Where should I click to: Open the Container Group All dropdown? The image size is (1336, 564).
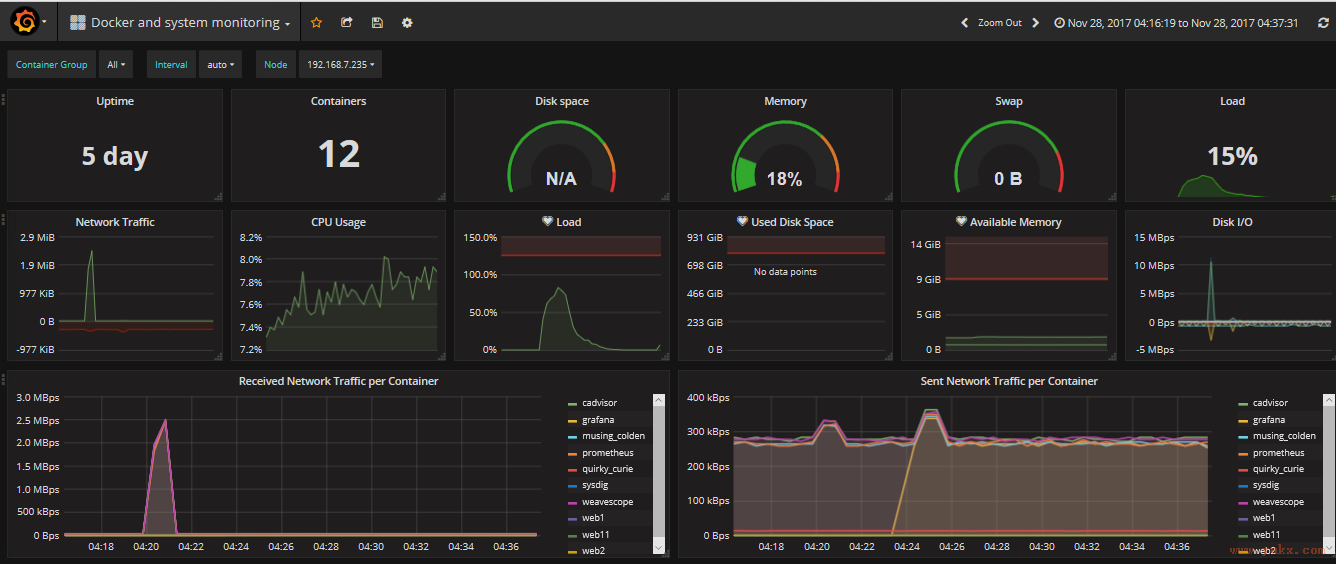tap(116, 65)
